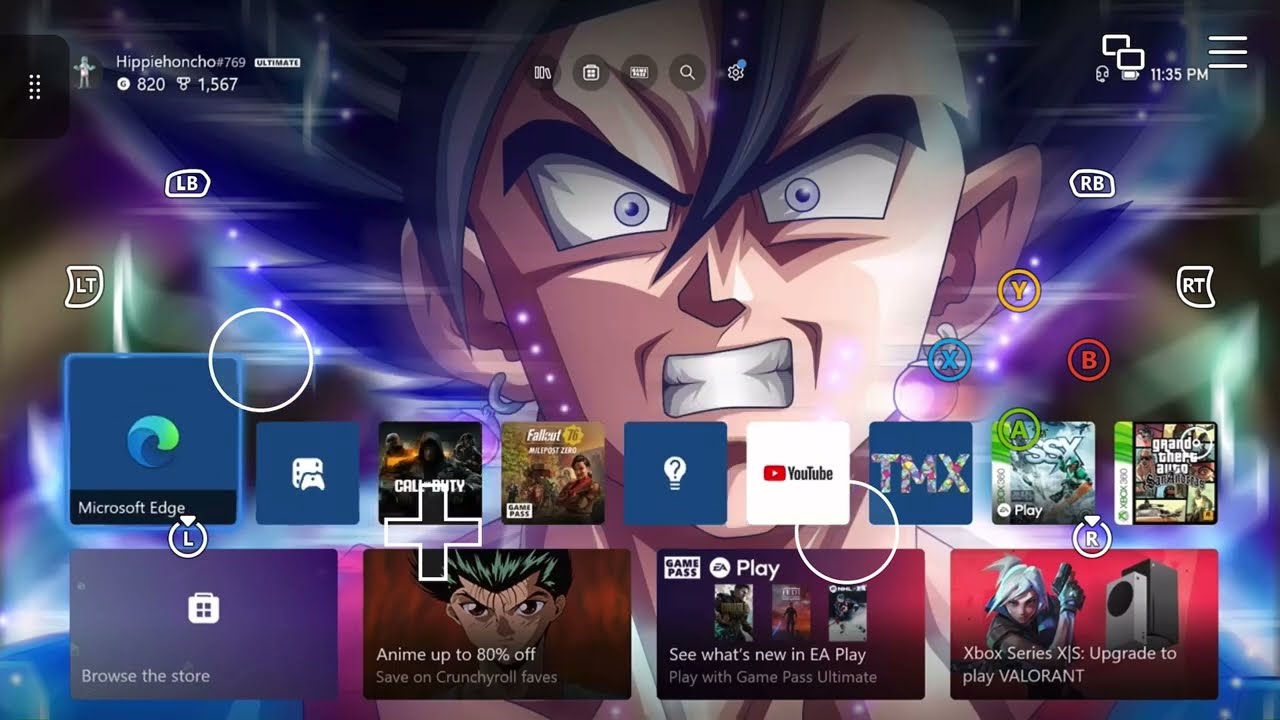The image size is (1280, 720).
Task: Open the hamburger menu overlay
Action: (x=1227, y=52)
